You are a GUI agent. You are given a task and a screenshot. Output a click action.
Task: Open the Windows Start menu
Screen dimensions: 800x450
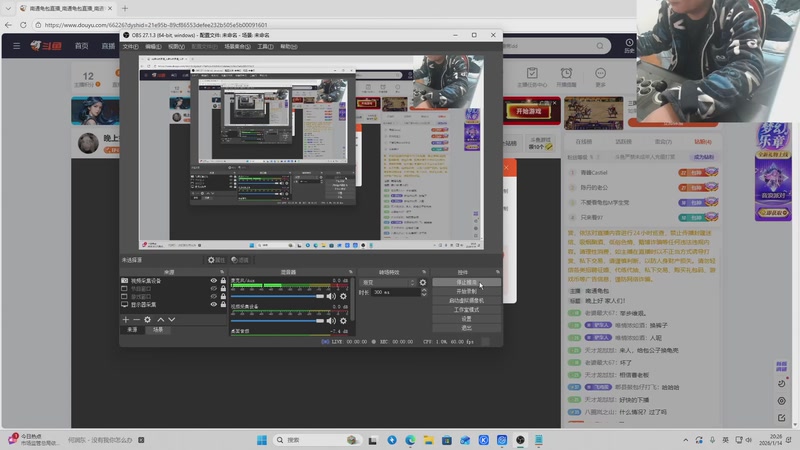point(262,440)
